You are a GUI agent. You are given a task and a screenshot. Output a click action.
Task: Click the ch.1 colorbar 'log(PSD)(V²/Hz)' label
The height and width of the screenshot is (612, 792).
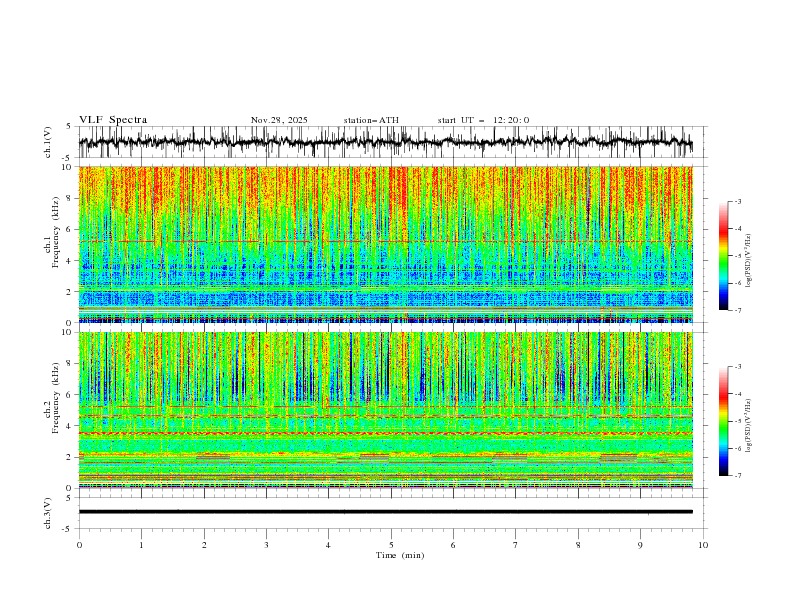click(x=749, y=261)
